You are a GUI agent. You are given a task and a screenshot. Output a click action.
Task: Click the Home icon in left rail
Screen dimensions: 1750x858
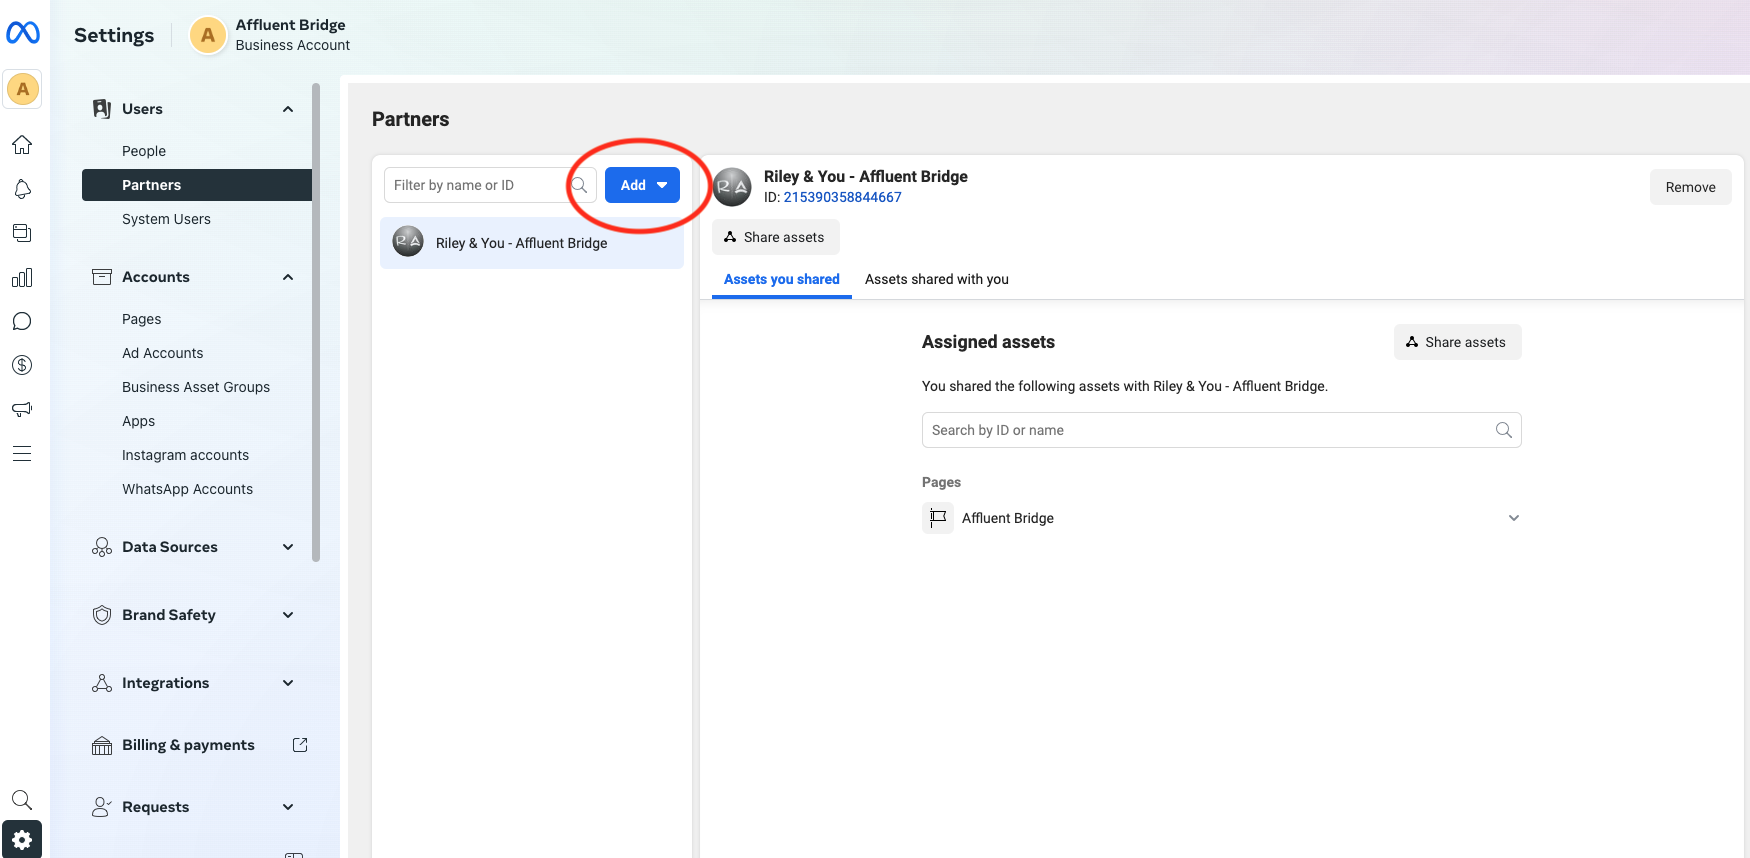(x=22, y=145)
